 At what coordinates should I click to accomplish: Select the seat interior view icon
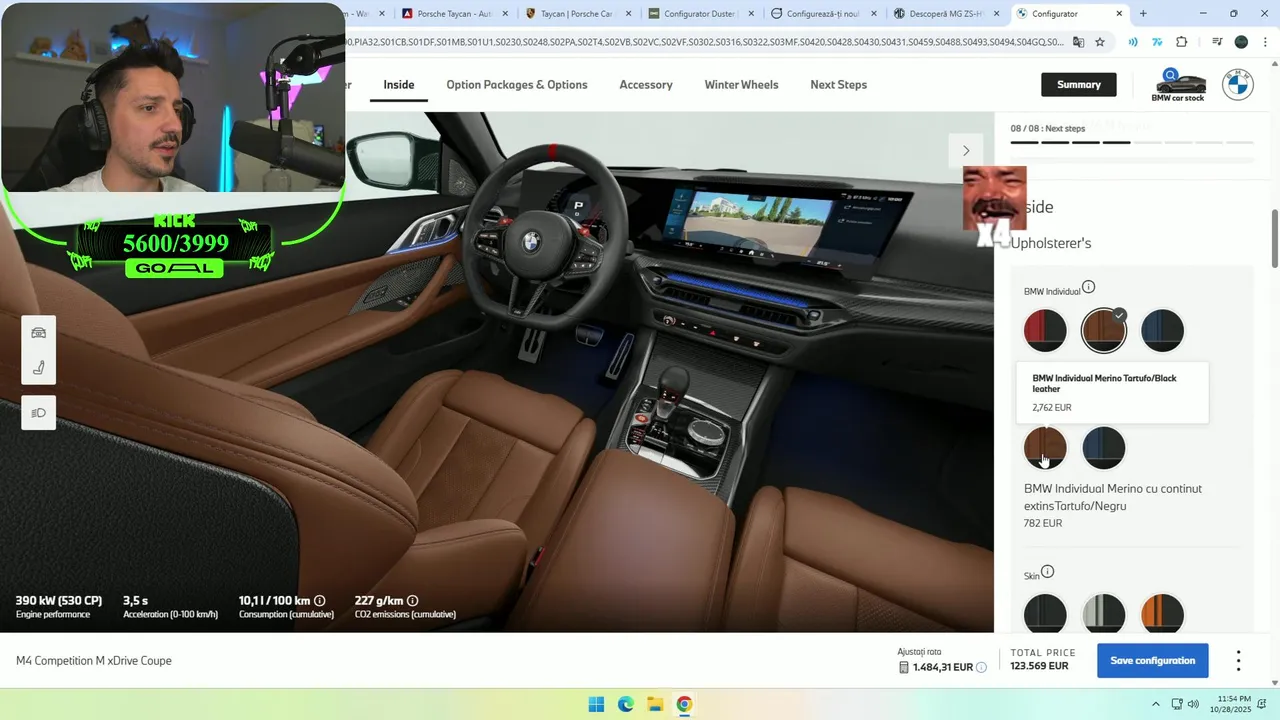pos(39,367)
